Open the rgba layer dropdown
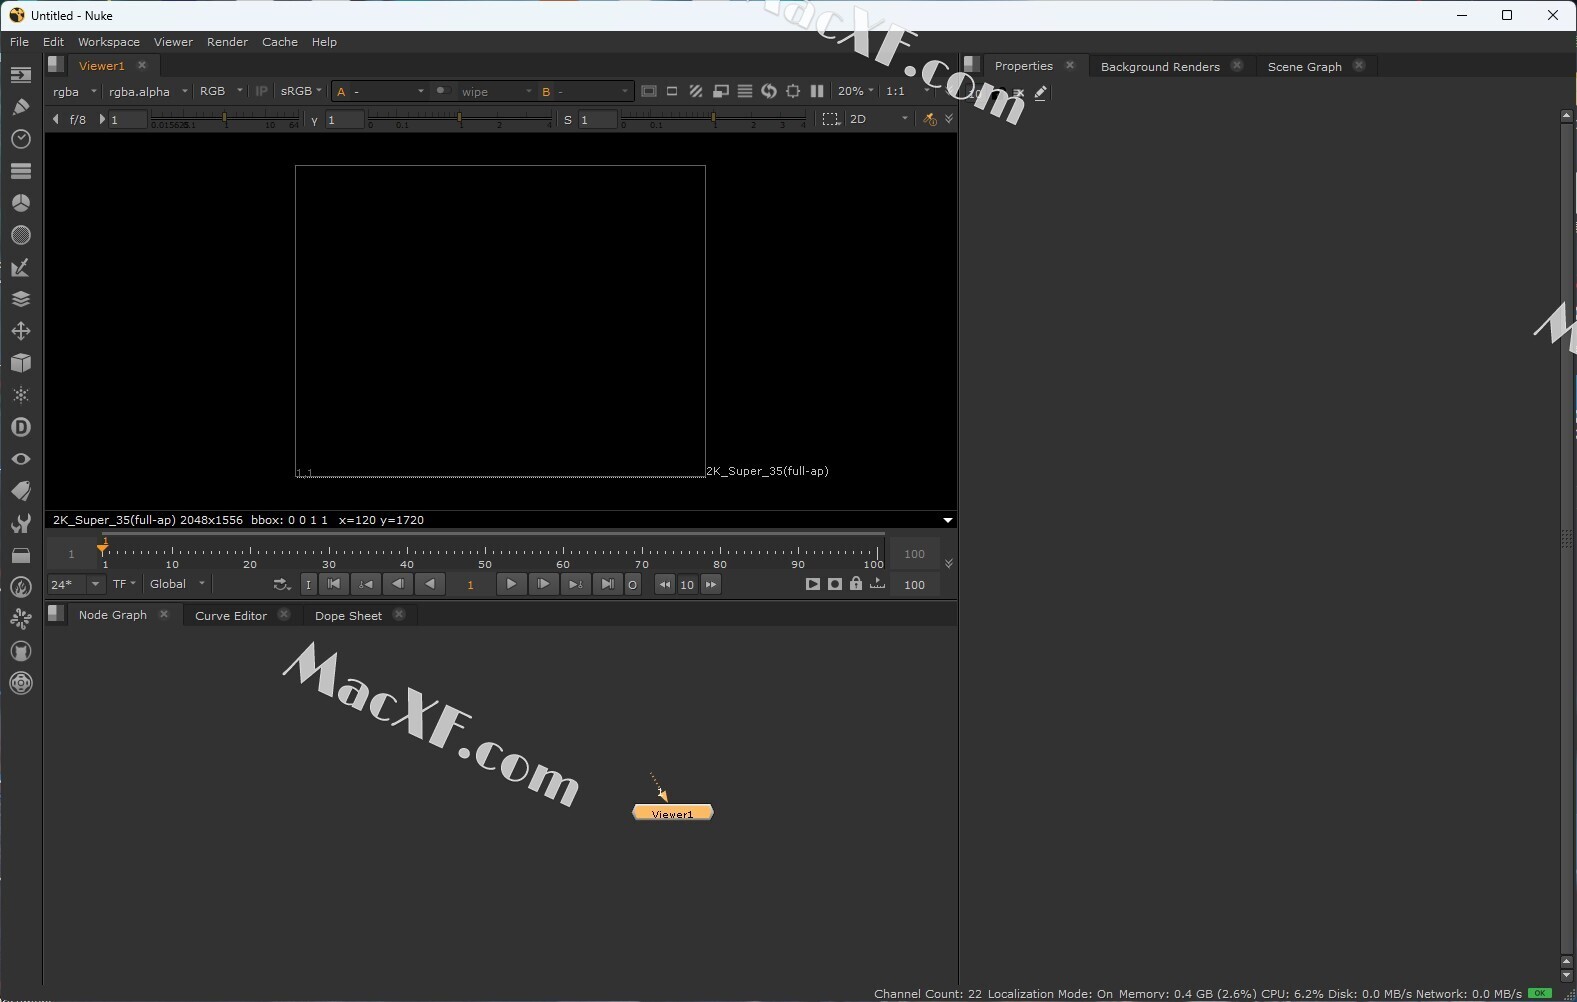Viewport: 1577px width, 1002px height. pyautogui.click(x=75, y=91)
